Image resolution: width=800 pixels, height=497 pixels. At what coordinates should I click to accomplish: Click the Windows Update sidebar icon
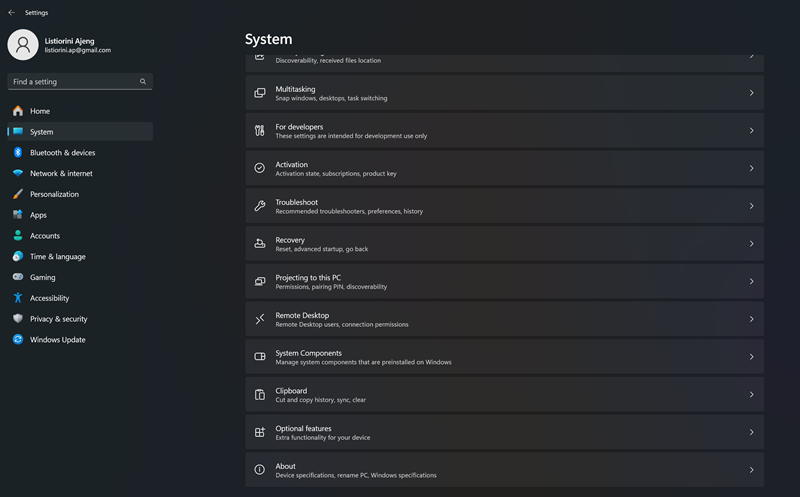pyautogui.click(x=18, y=340)
